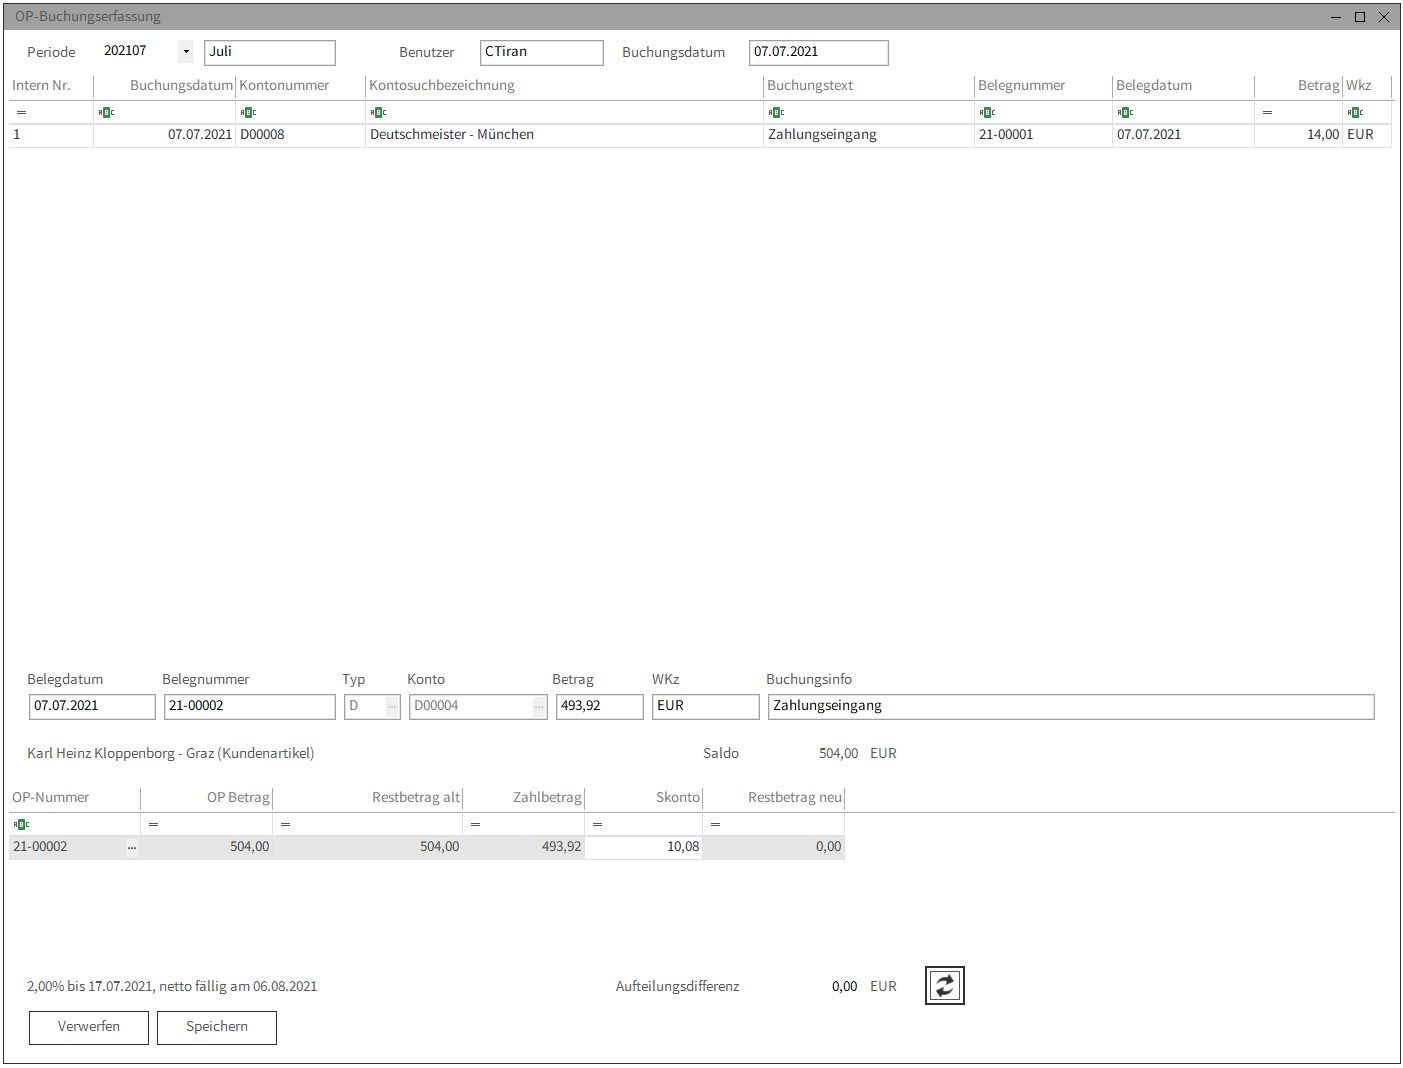Select the Betrag cell 14,00
This screenshot has height=1068, width=1403.
point(1298,135)
